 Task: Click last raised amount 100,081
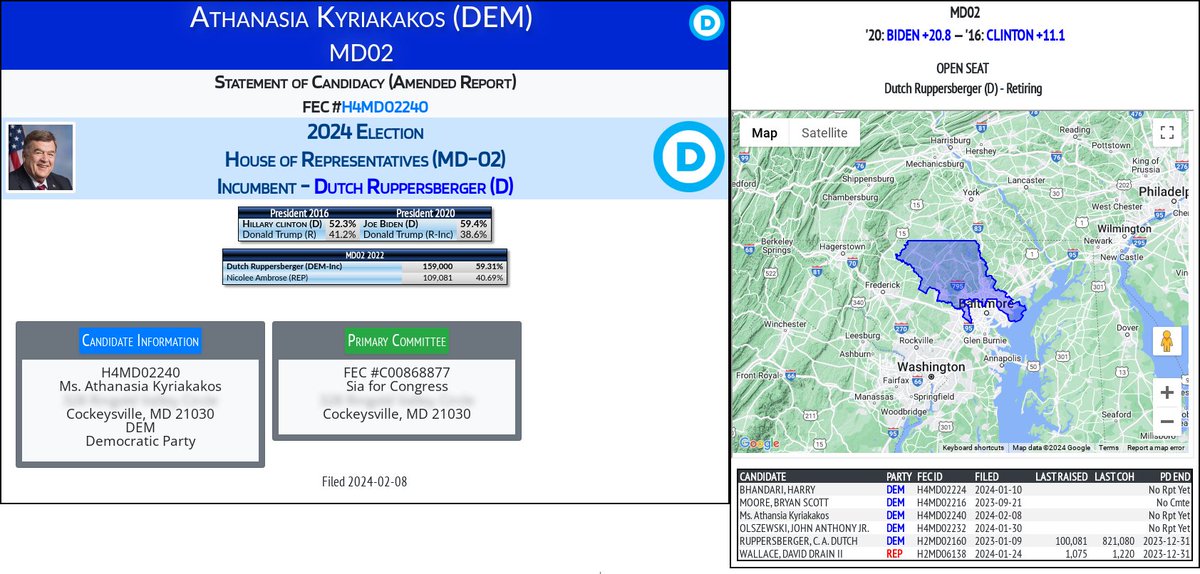(1069, 539)
